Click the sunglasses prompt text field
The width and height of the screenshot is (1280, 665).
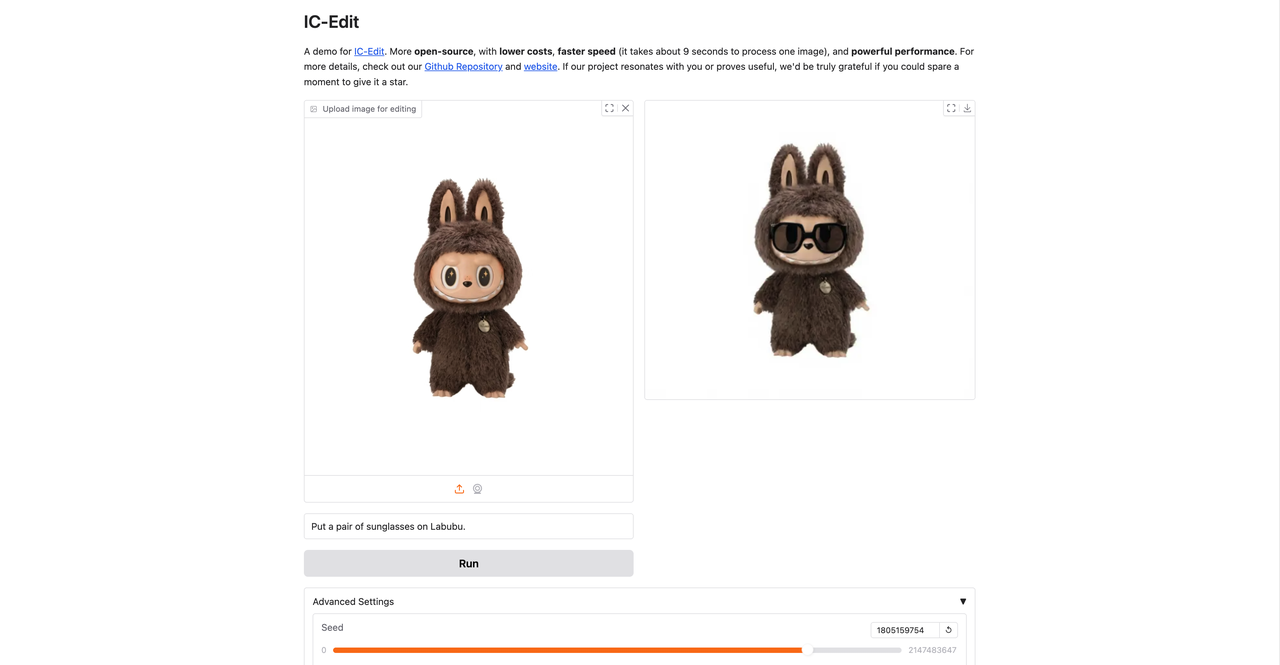468,526
